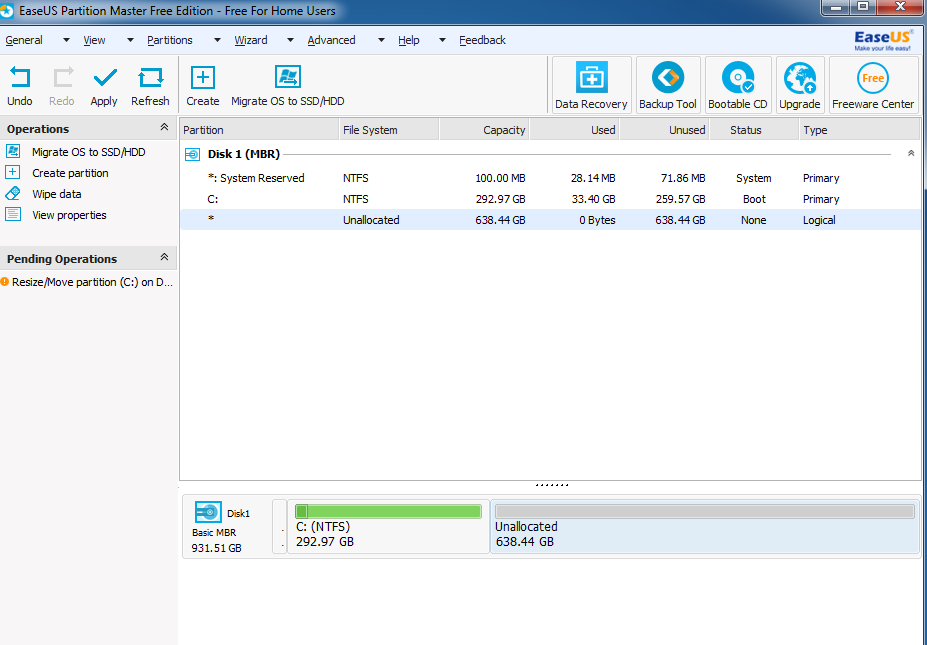927x645 pixels.
Task: Select the C: partition row
Action: tap(550, 199)
